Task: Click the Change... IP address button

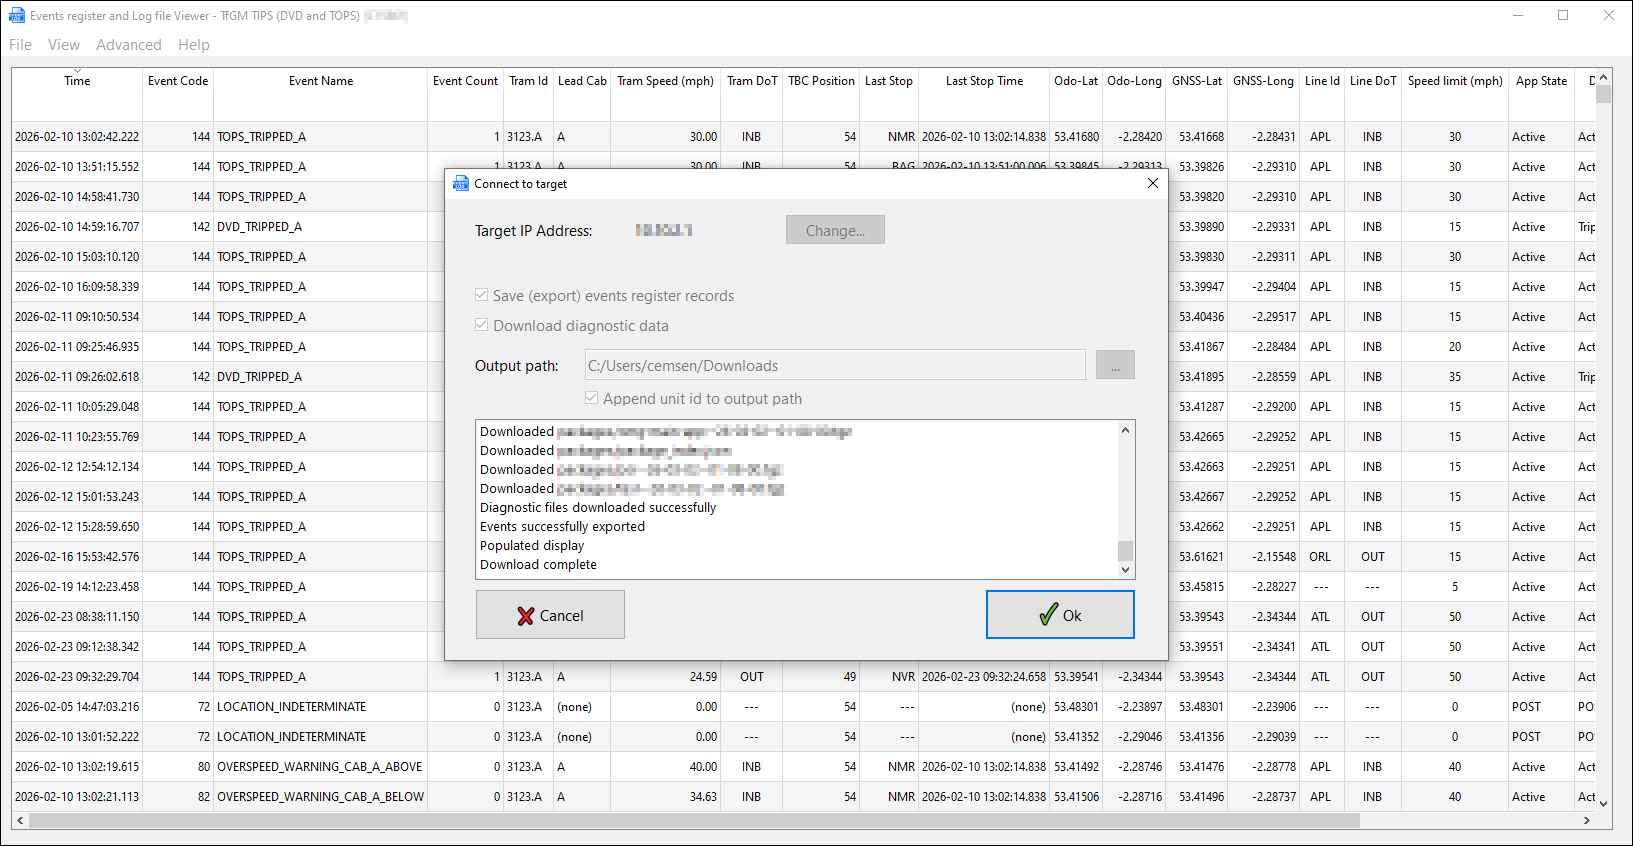Action: pos(835,230)
